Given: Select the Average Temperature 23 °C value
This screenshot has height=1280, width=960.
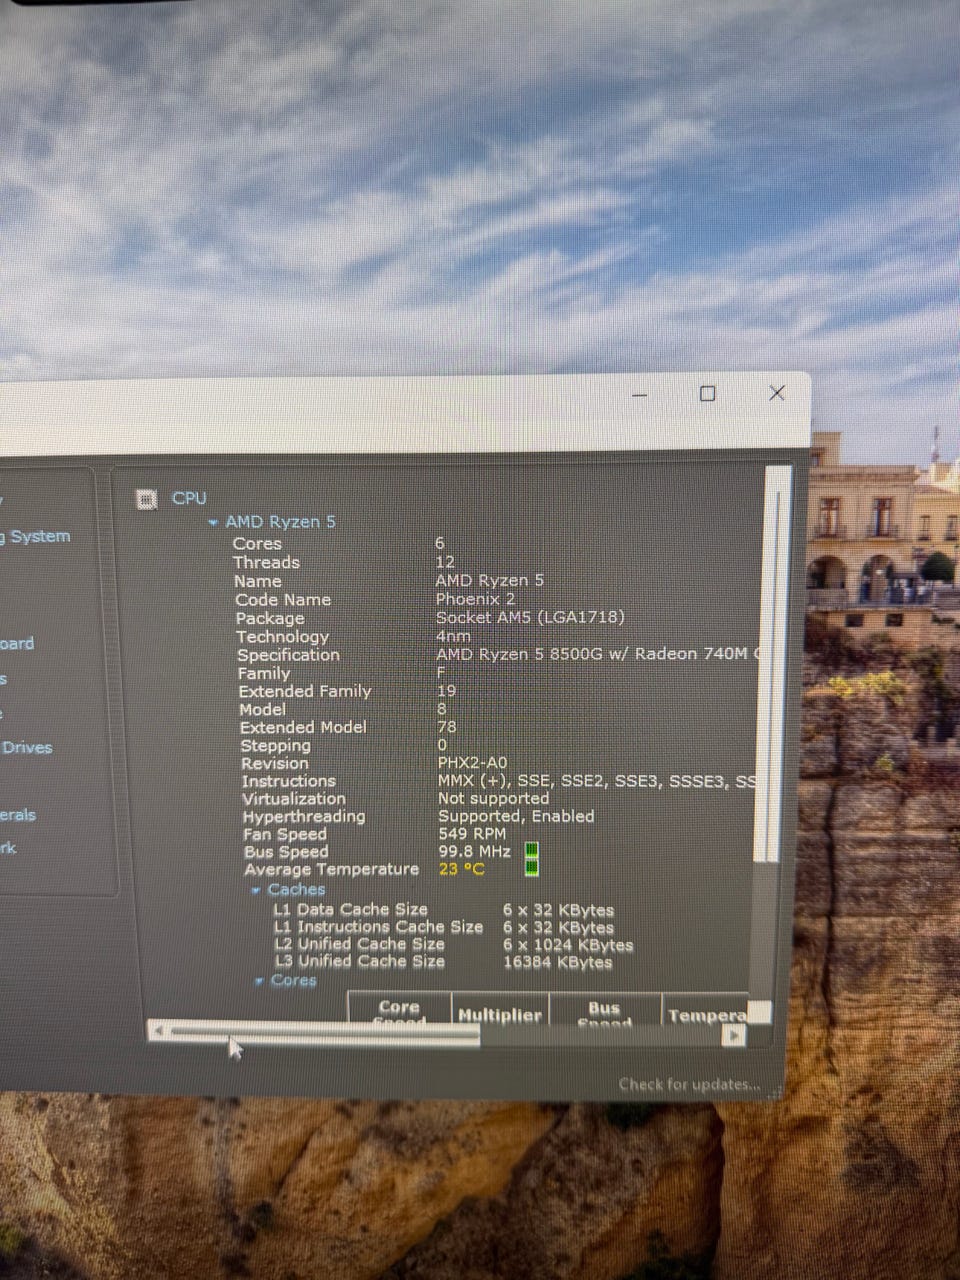Looking at the screenshot, I should [461, 869].
